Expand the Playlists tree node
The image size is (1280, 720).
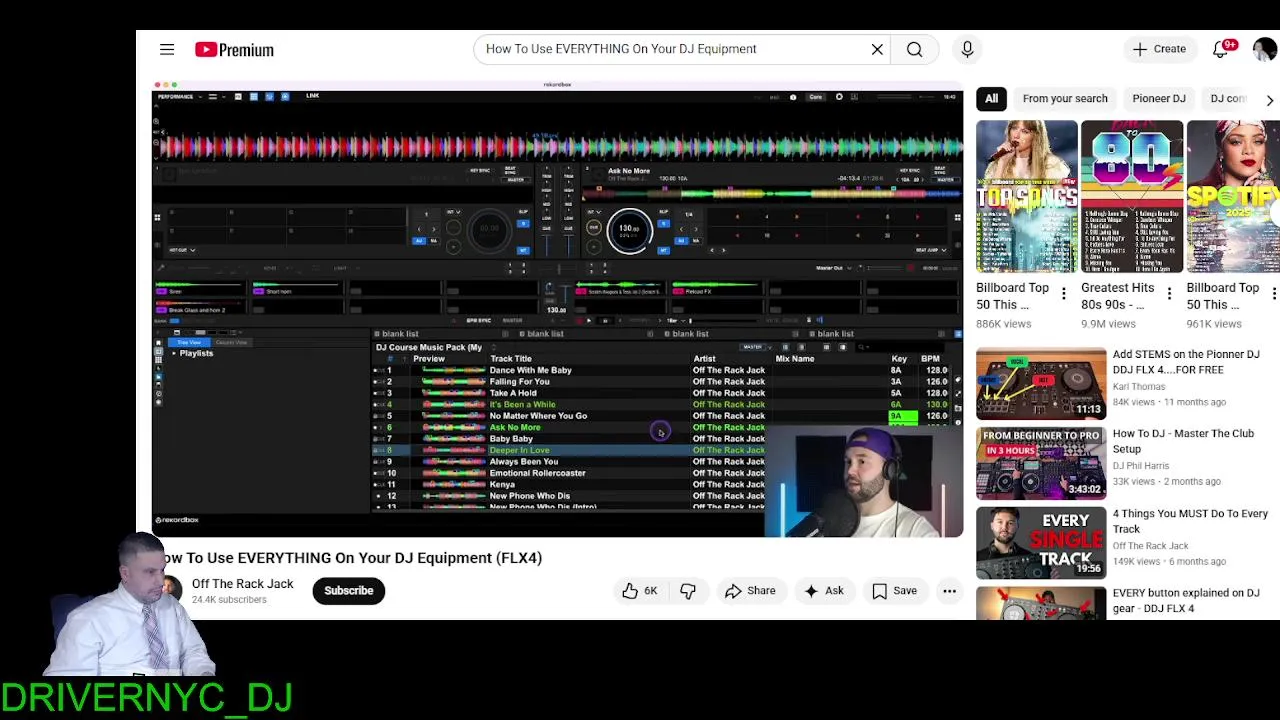click(x=174, y=353)
